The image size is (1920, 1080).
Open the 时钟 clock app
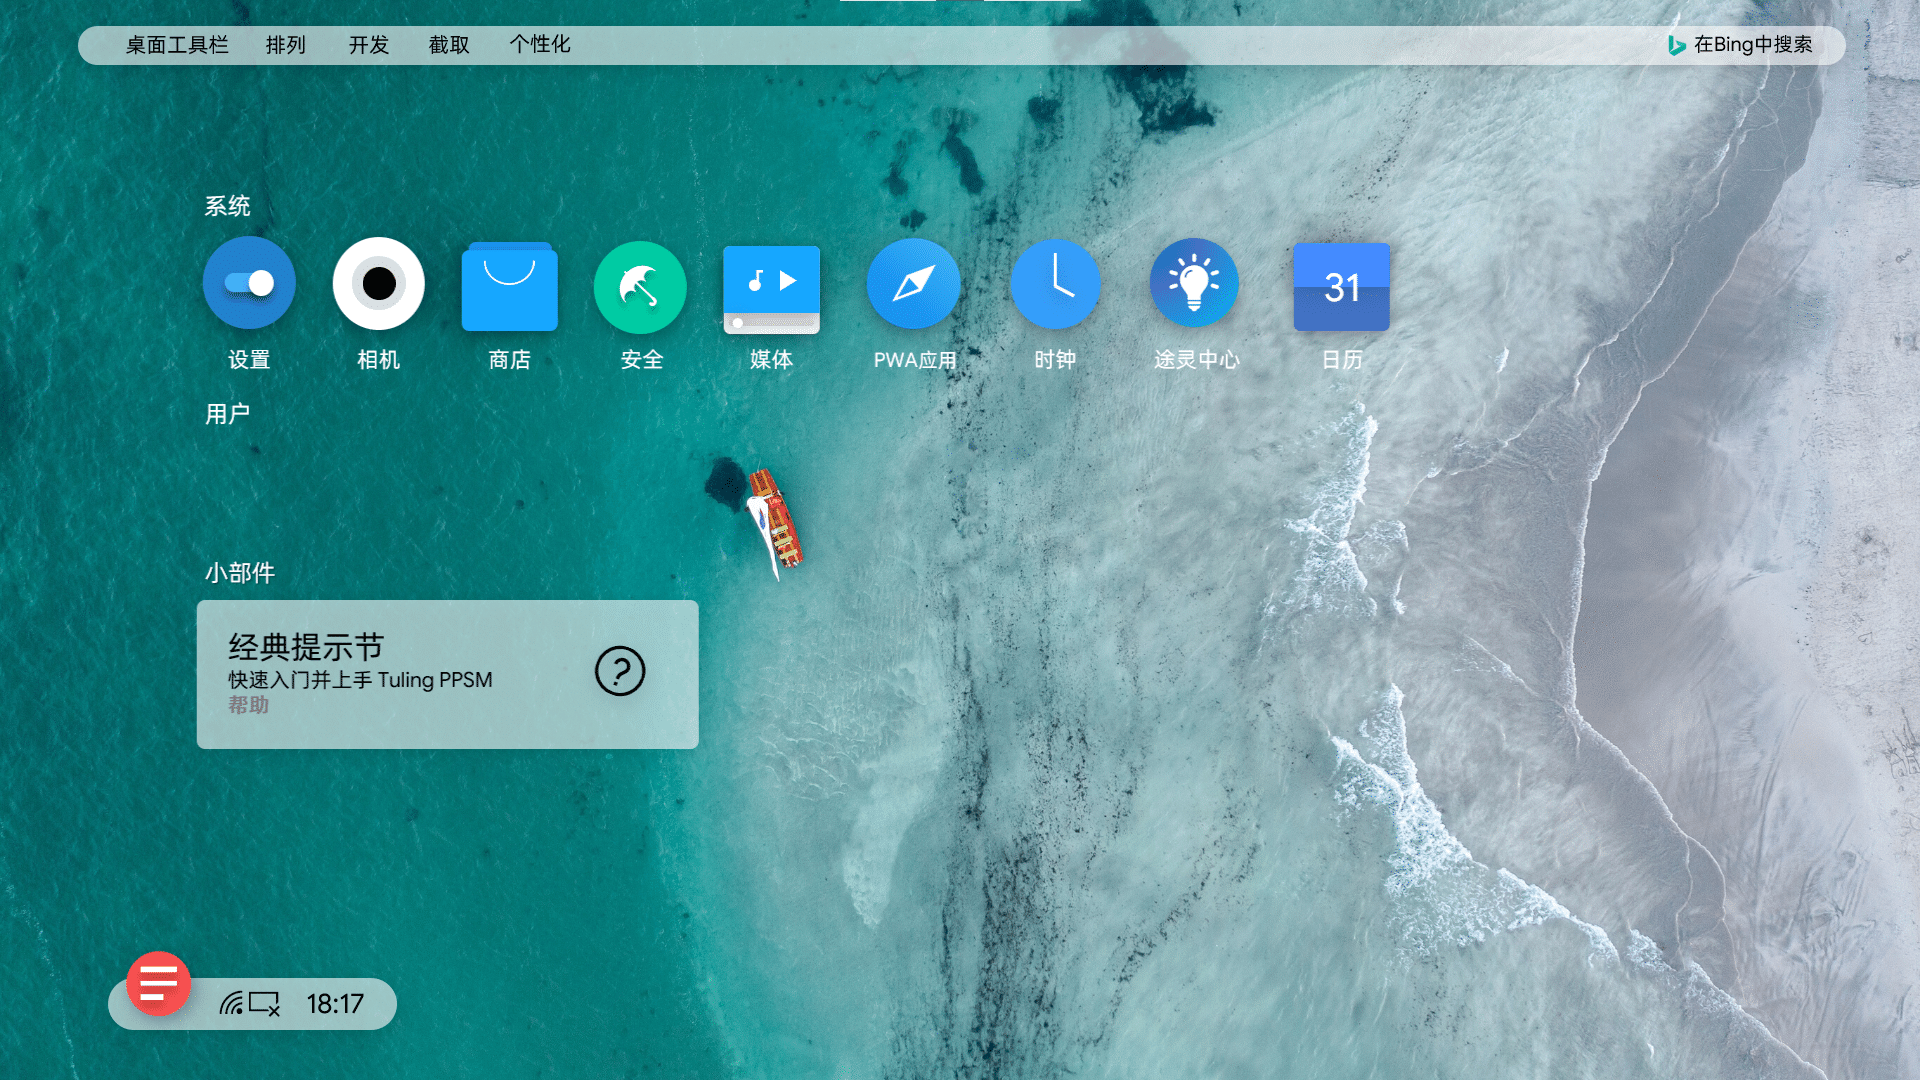click(1055, 283)
